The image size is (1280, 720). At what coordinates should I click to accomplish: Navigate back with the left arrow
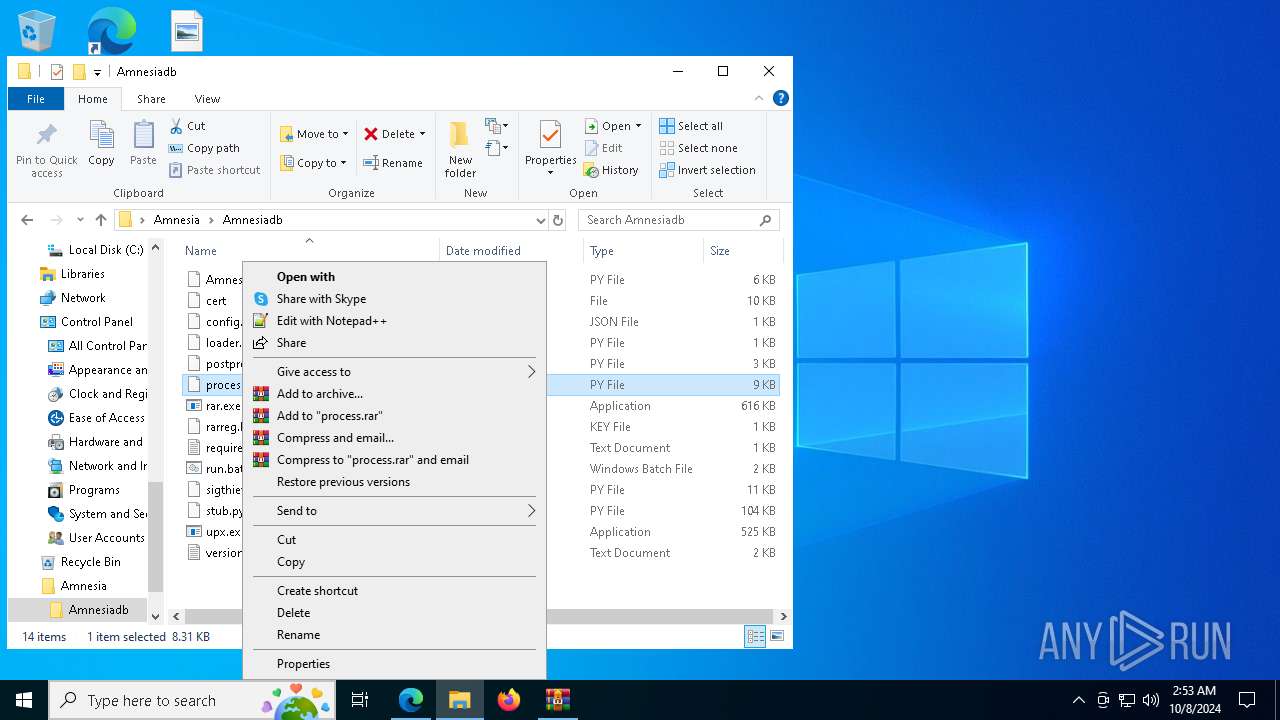pyautogui.click(x=27, y=220)
